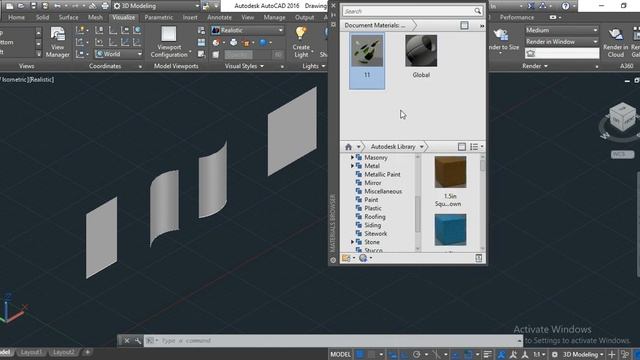Click the Create Material sphere icon at panel bottom
640x360 pixels.
362,258
